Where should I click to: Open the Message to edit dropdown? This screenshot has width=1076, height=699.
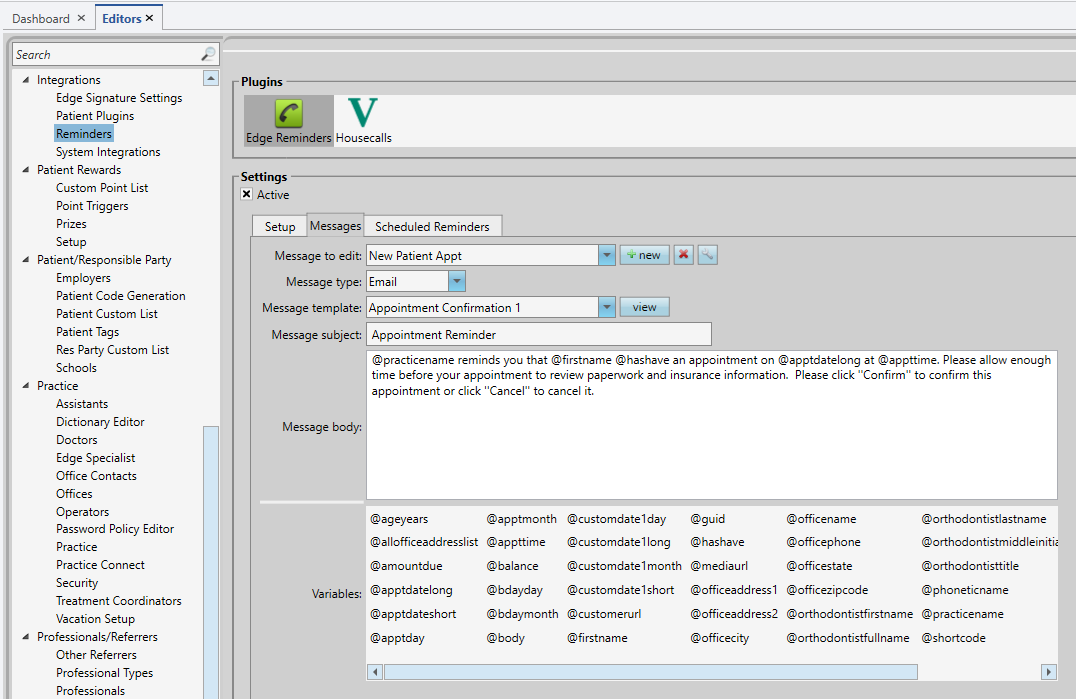(x=607, y=255)
